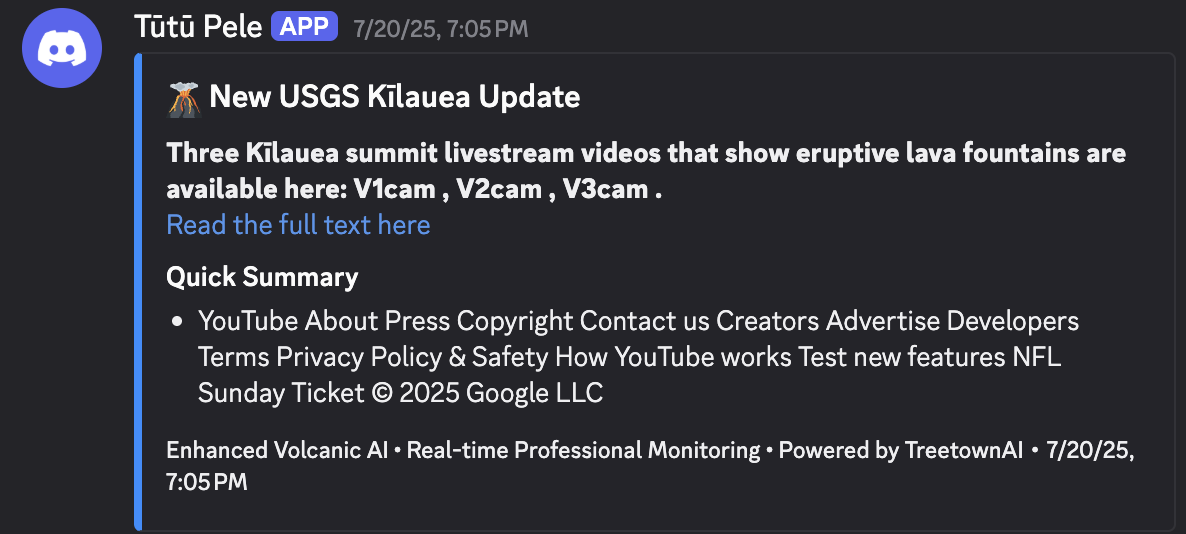Click the Sunday Ticket © 2025 Google LLC line
This screenshot has height=534, width=1186.
coord(400,393)
